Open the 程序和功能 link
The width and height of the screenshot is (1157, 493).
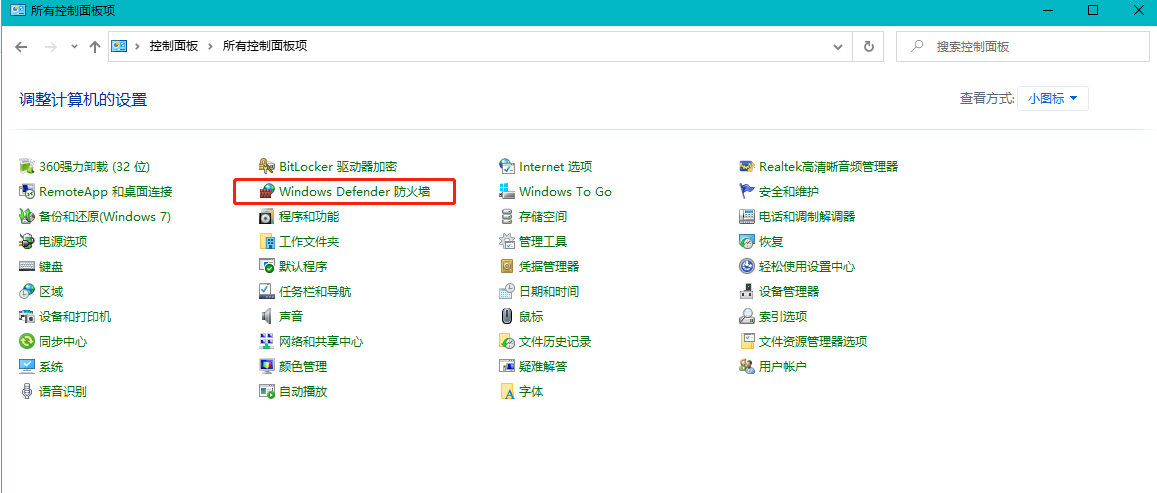click(308, 216)
